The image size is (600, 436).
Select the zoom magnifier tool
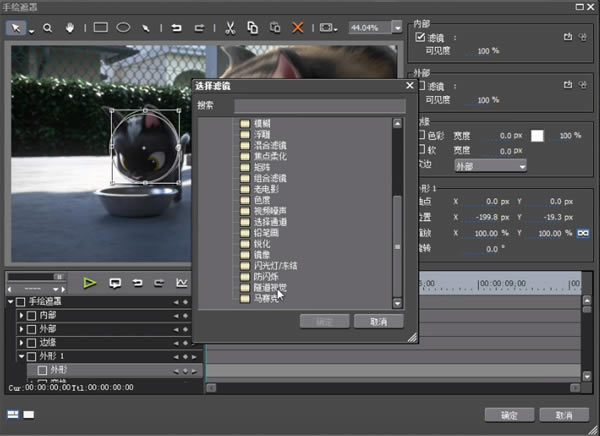pyautogui.click(x=47, y=28)
